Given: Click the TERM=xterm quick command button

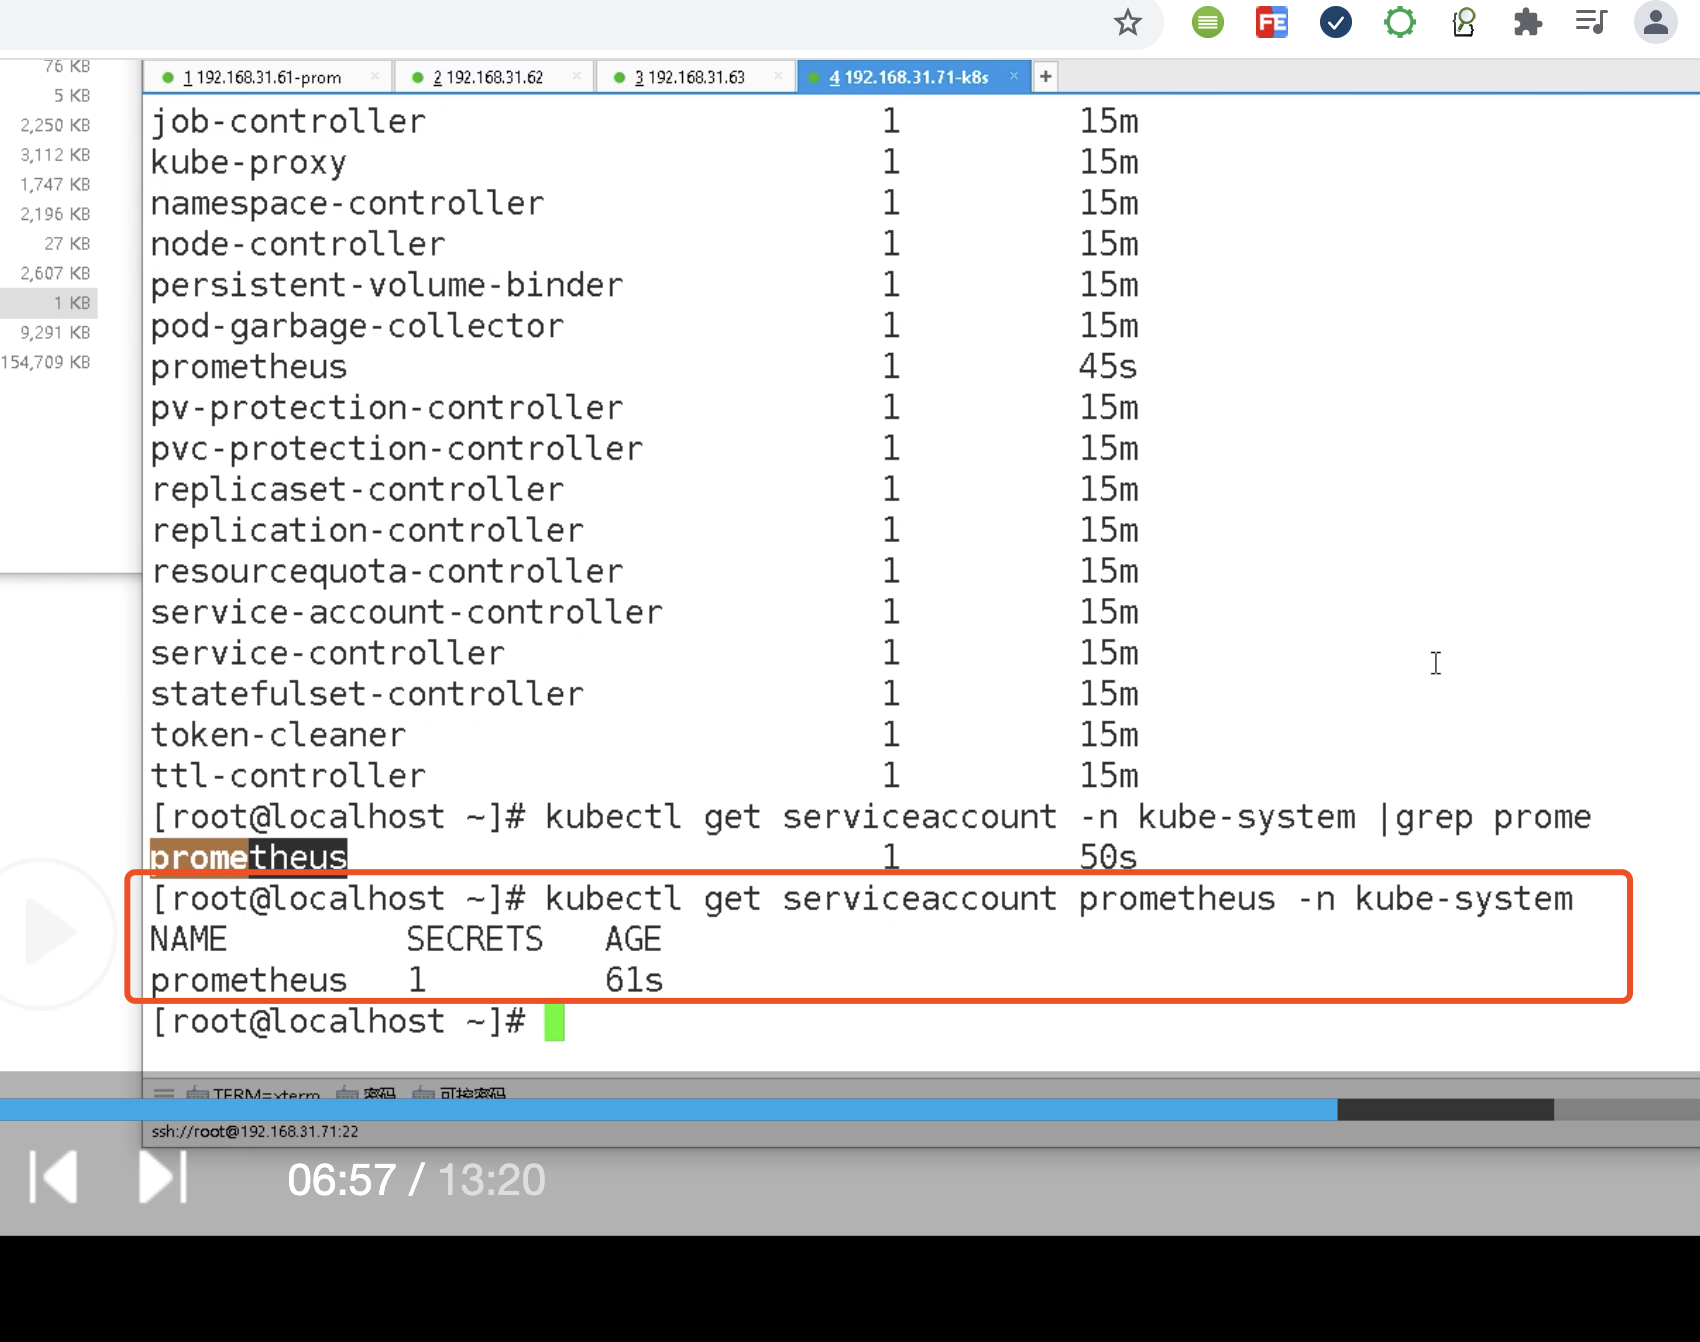Looking at the screenshot, I should click(x=253, y=1094).
